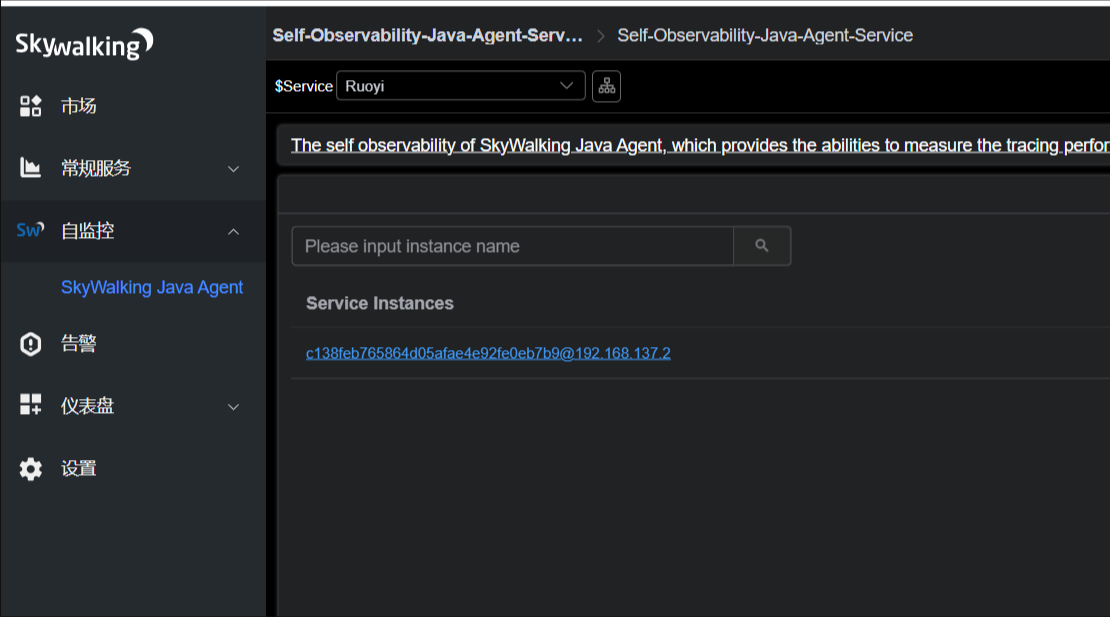
Task: Open the 市场 marketplace icon
Action: click(x=30, y=106)
